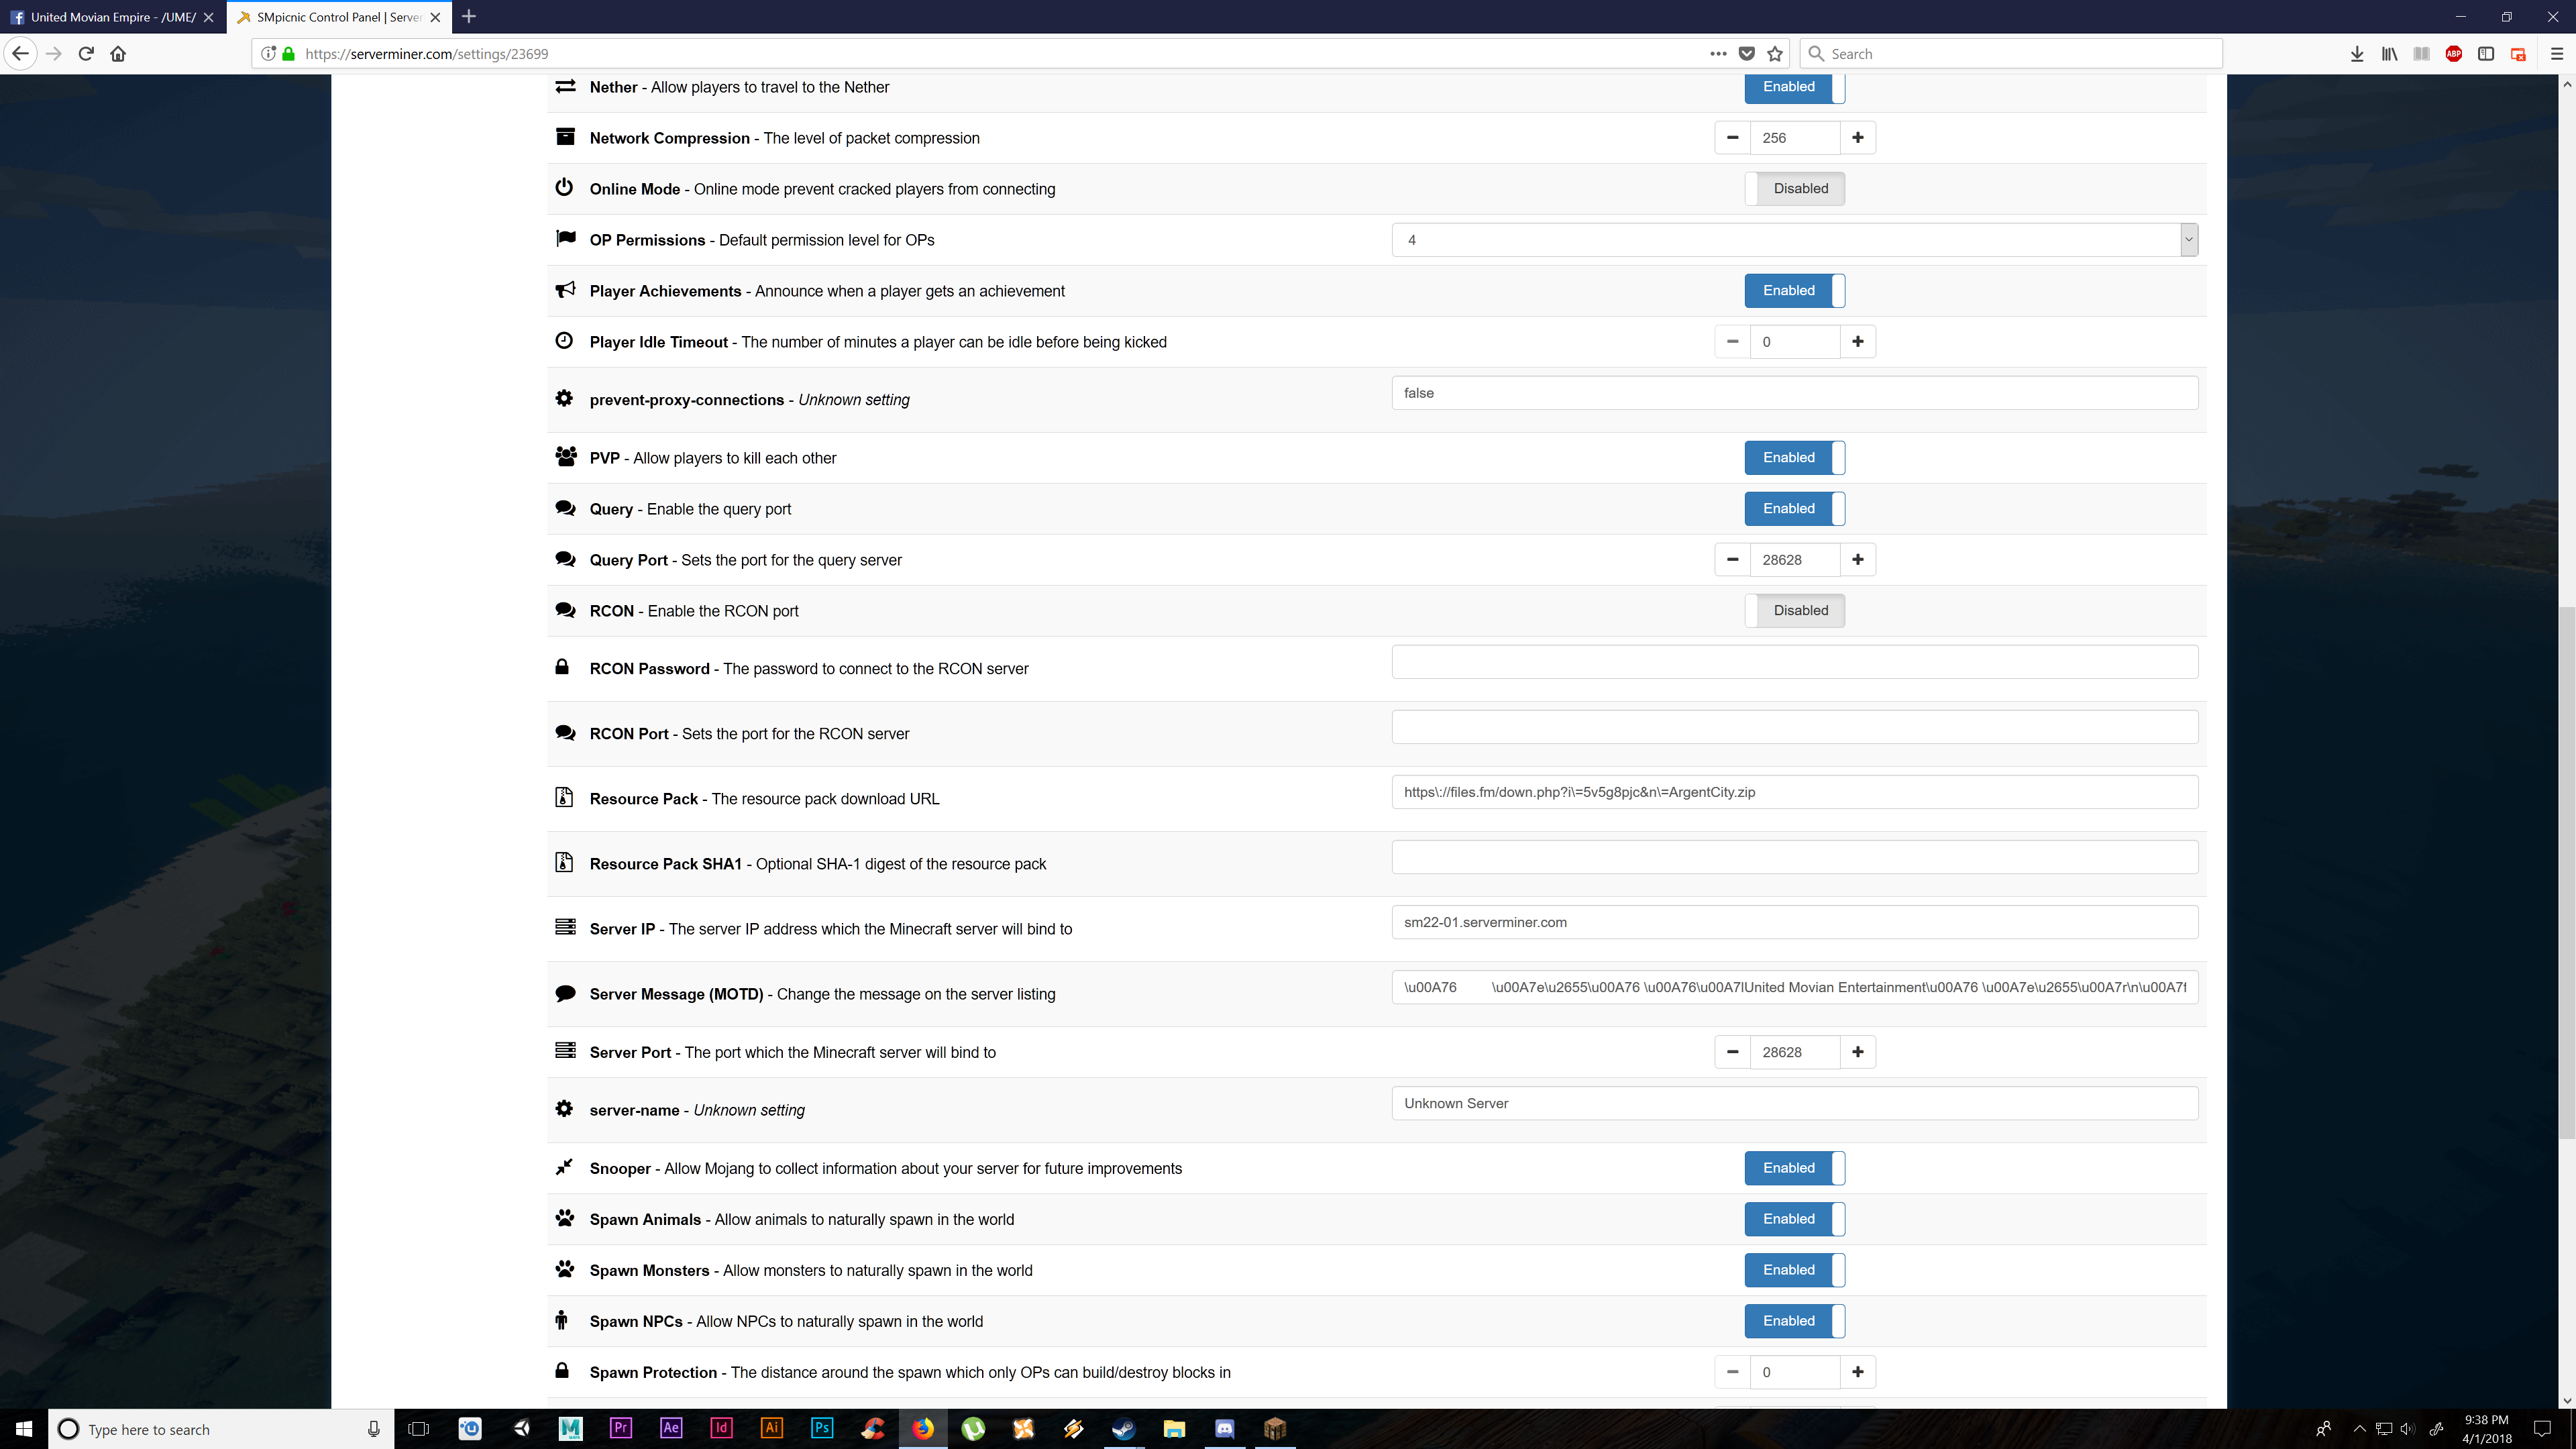Toggle Player Achievements switch
This screenshot has height=1449, width=2576.
[x=1794, y=290]
